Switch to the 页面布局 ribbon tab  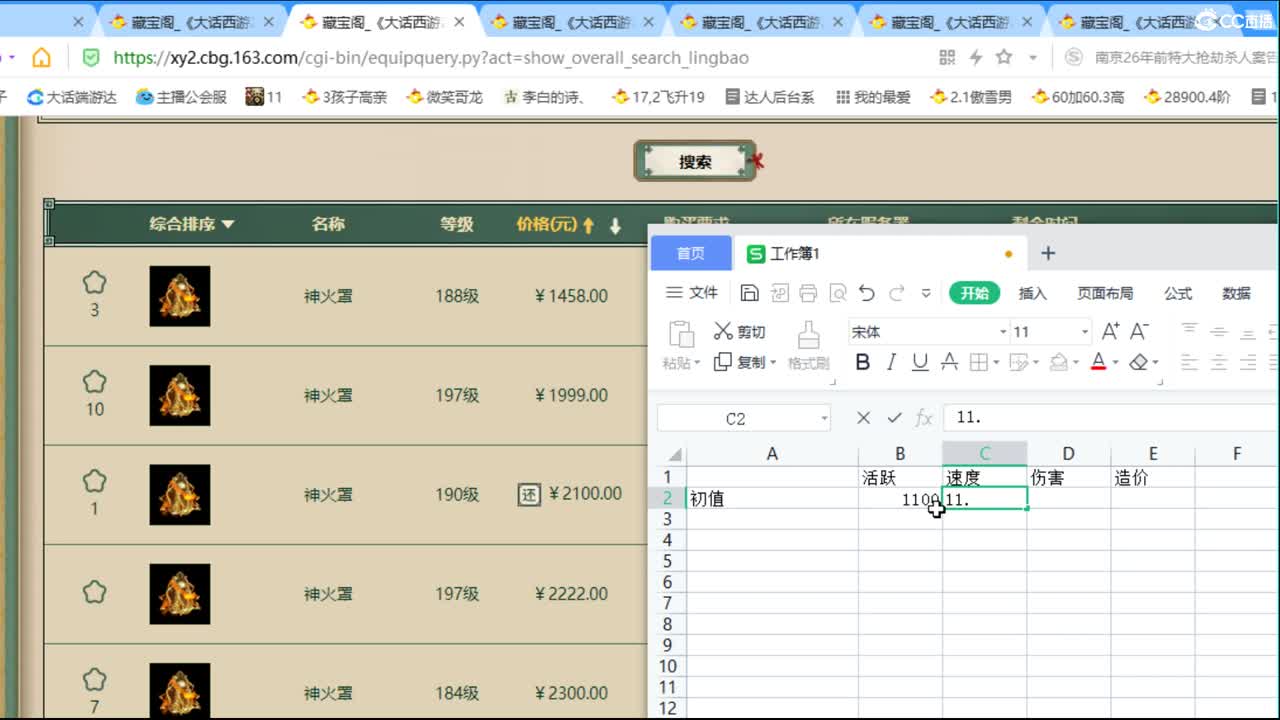pos(1105,293)
